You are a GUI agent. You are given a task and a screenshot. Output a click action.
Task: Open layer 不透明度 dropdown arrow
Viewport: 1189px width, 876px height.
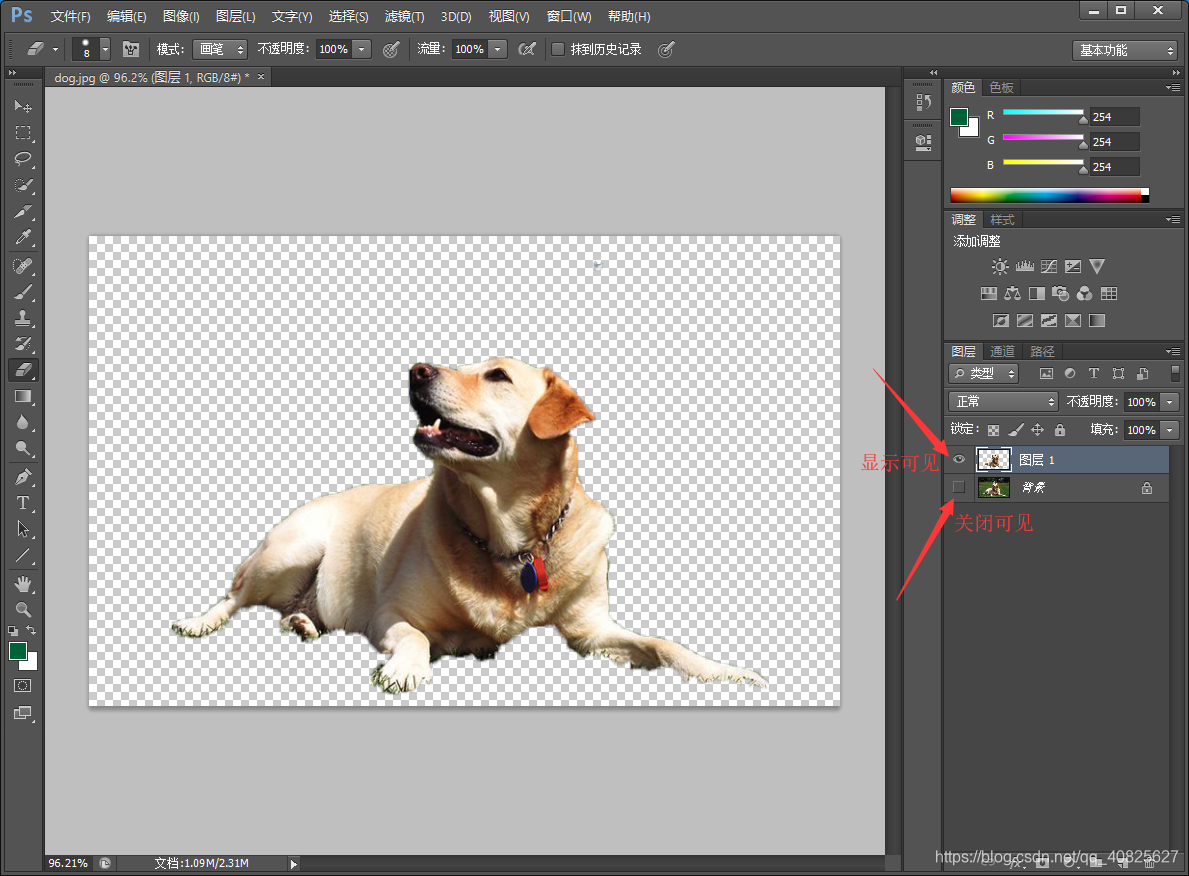[1170, 401]
